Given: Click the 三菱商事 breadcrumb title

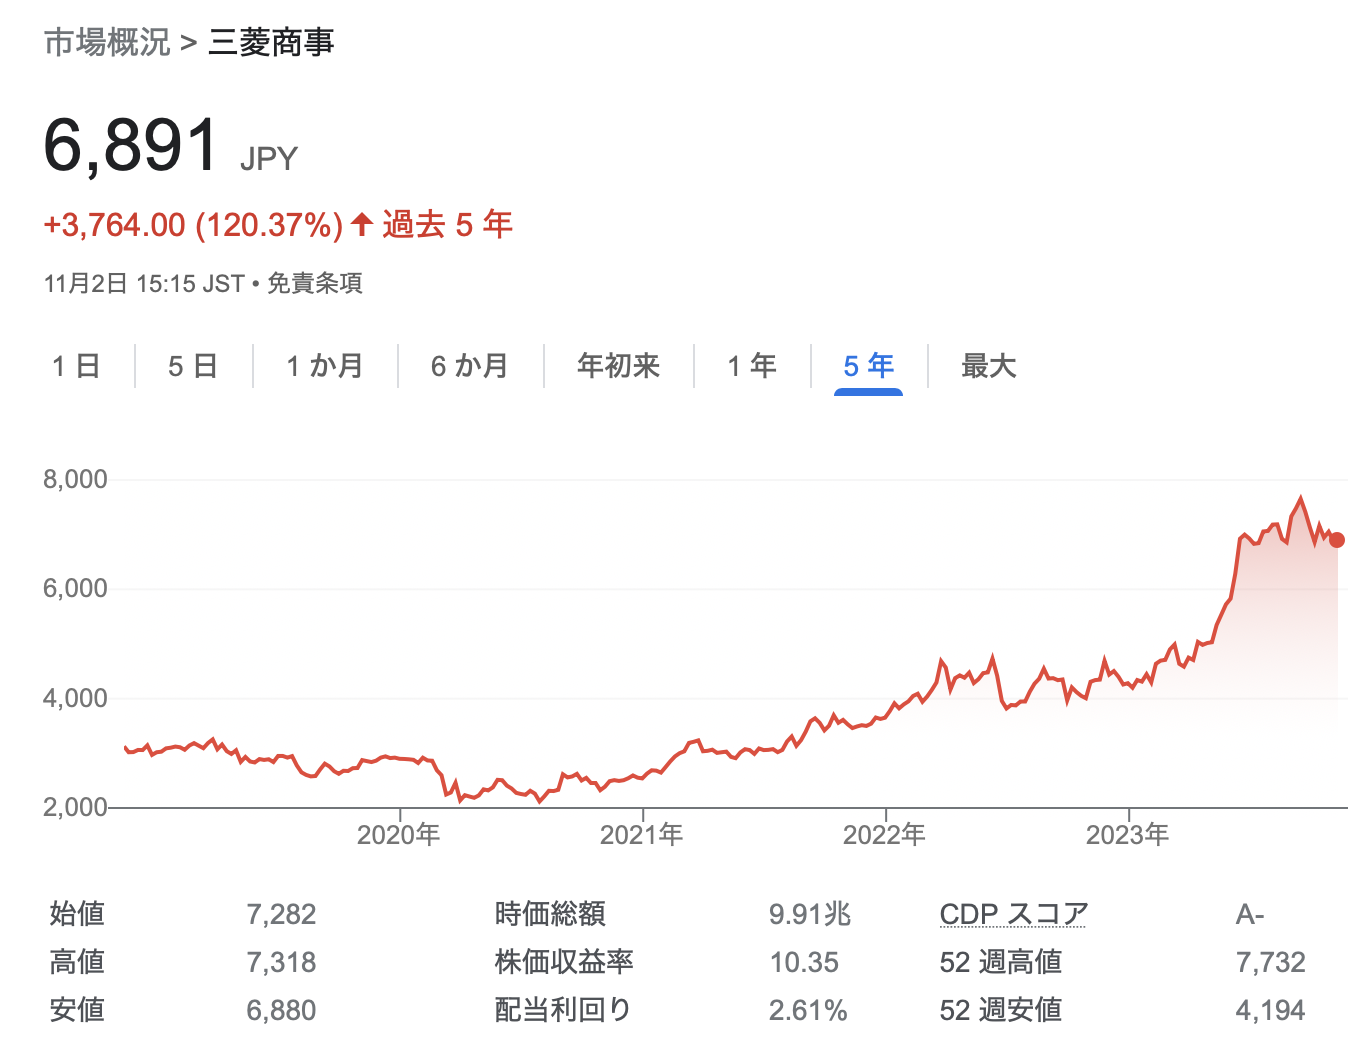Looking at the screenshot, I should click(x=271, y=43).
